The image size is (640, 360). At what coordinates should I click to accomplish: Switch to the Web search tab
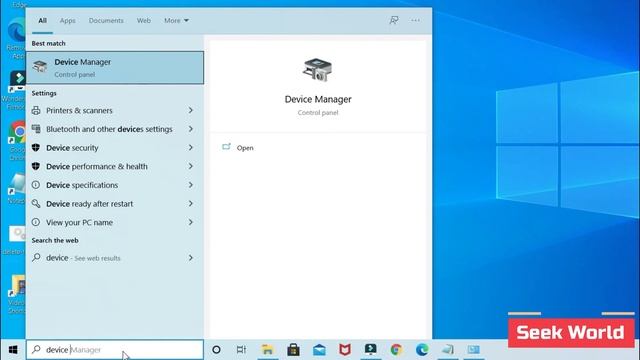click(144, 20)
